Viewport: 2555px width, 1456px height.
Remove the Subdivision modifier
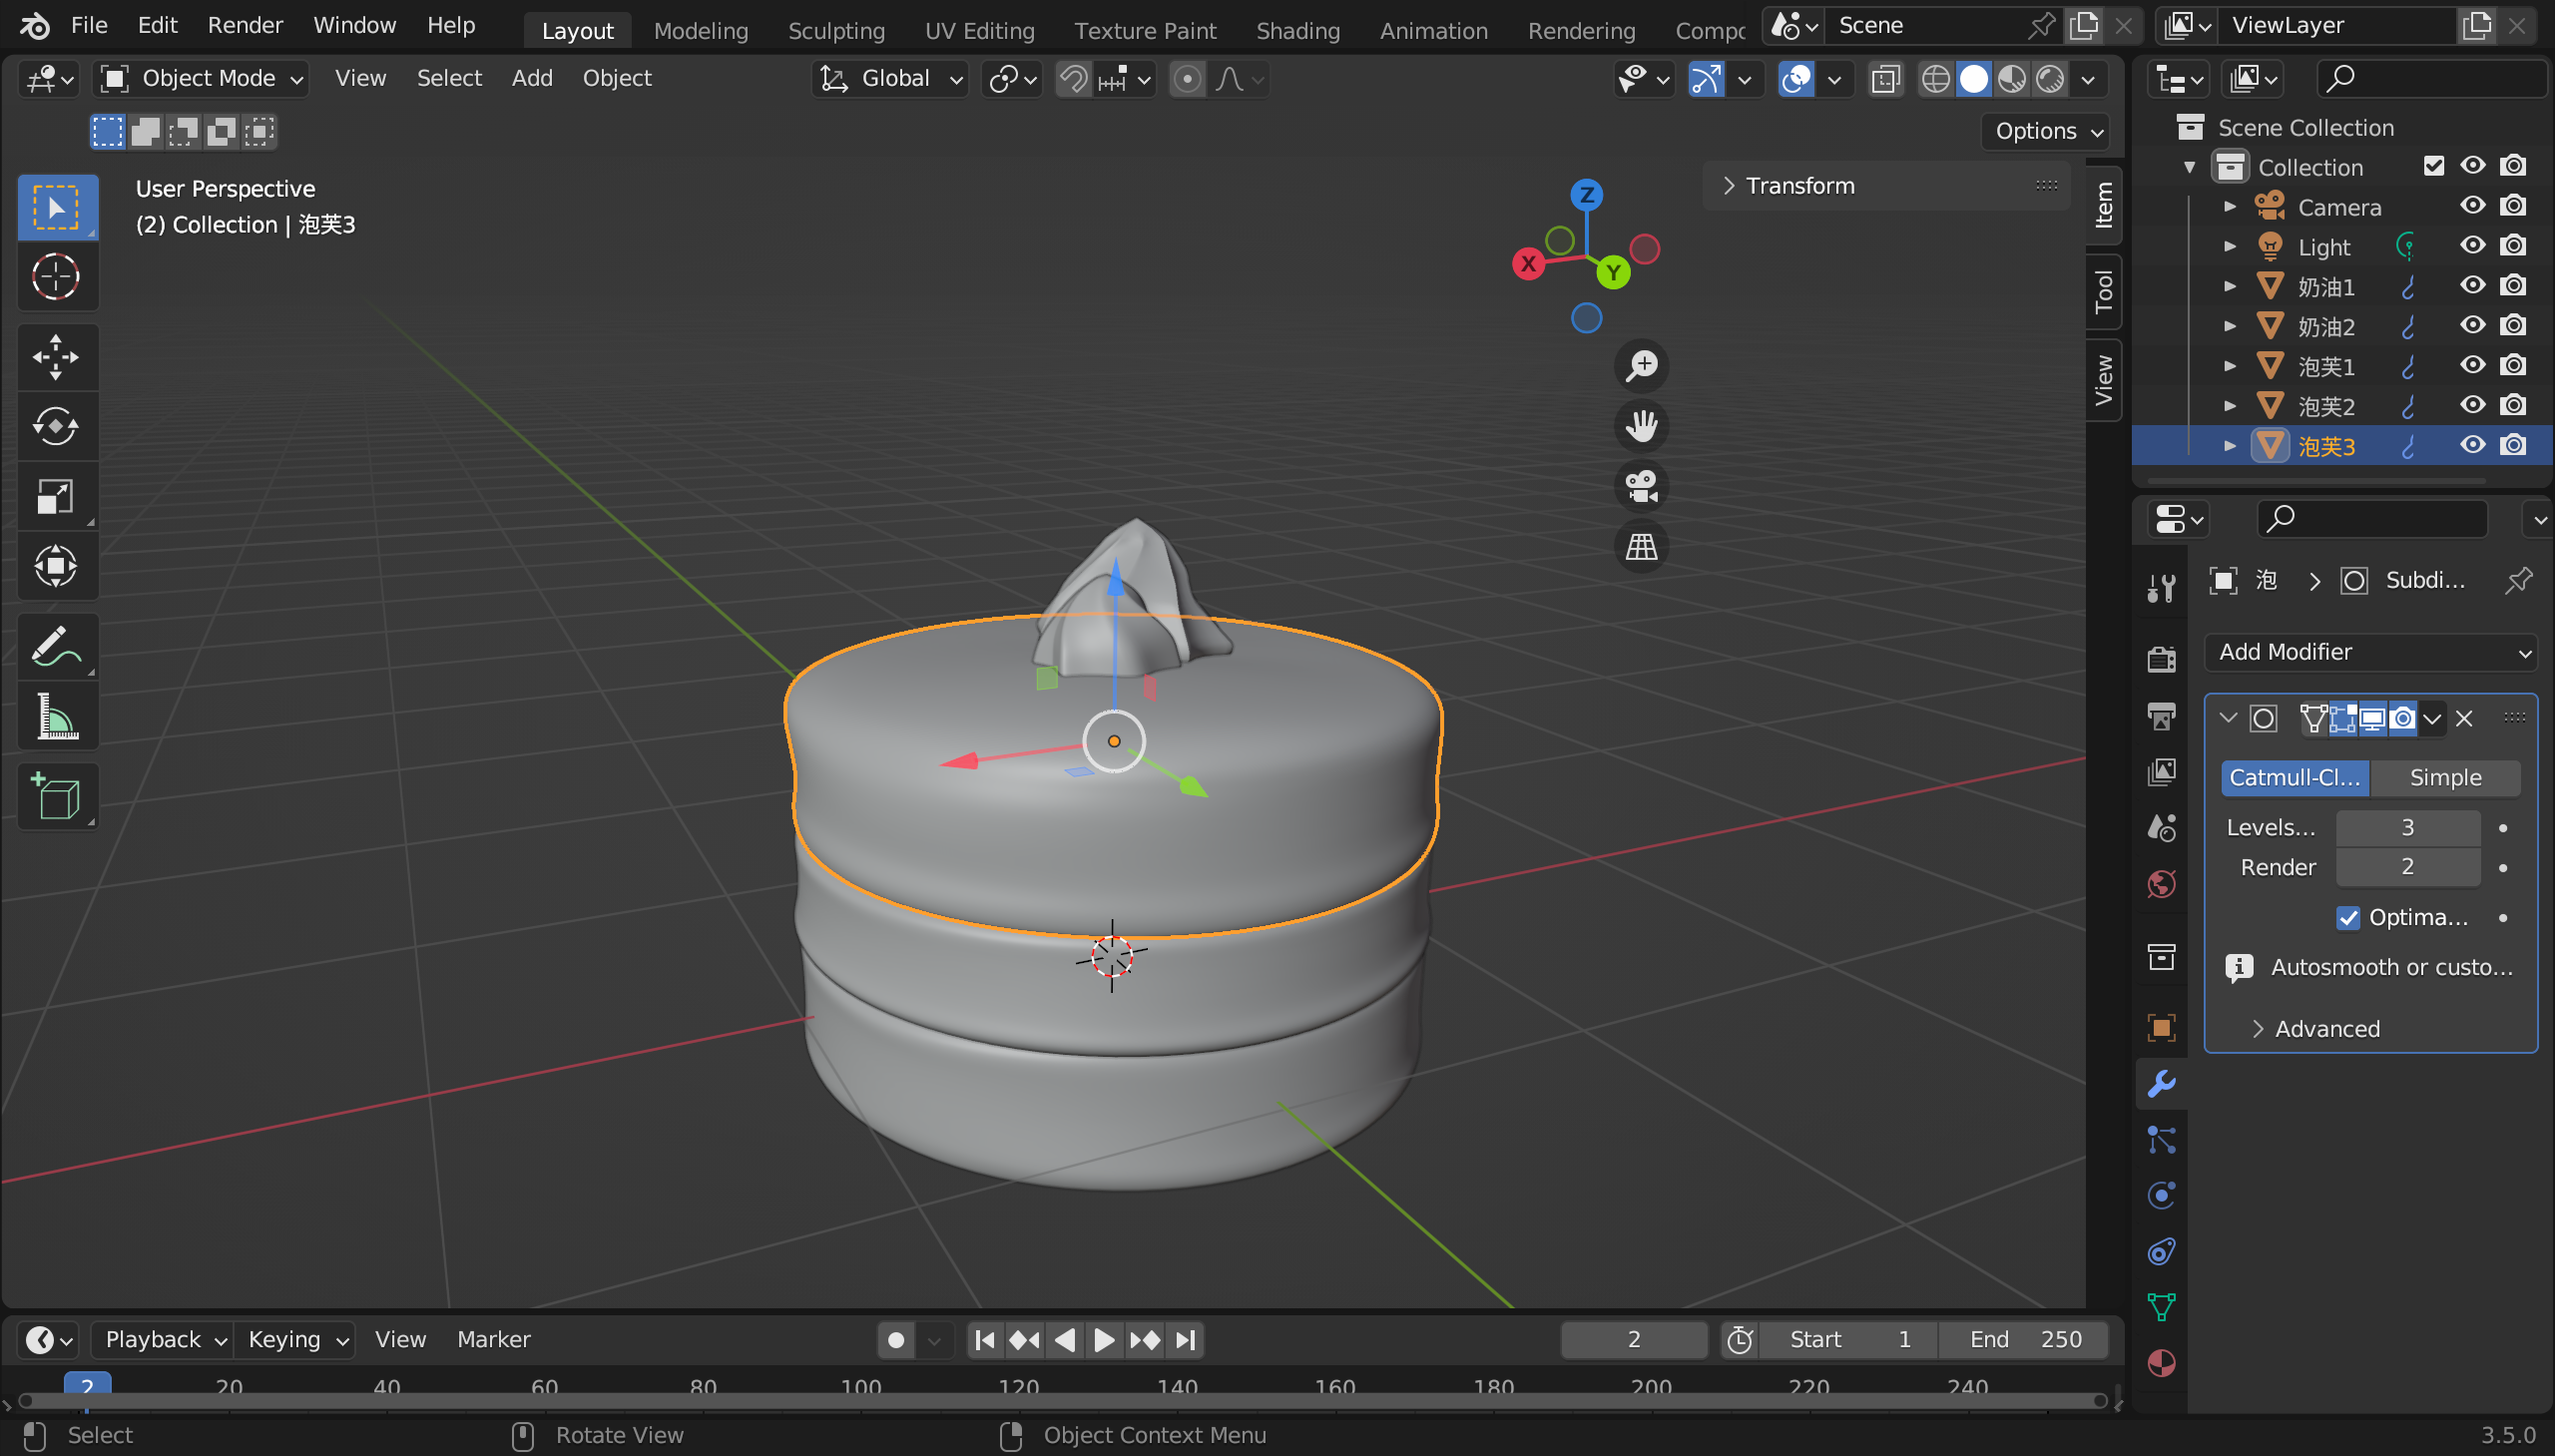2465,719
